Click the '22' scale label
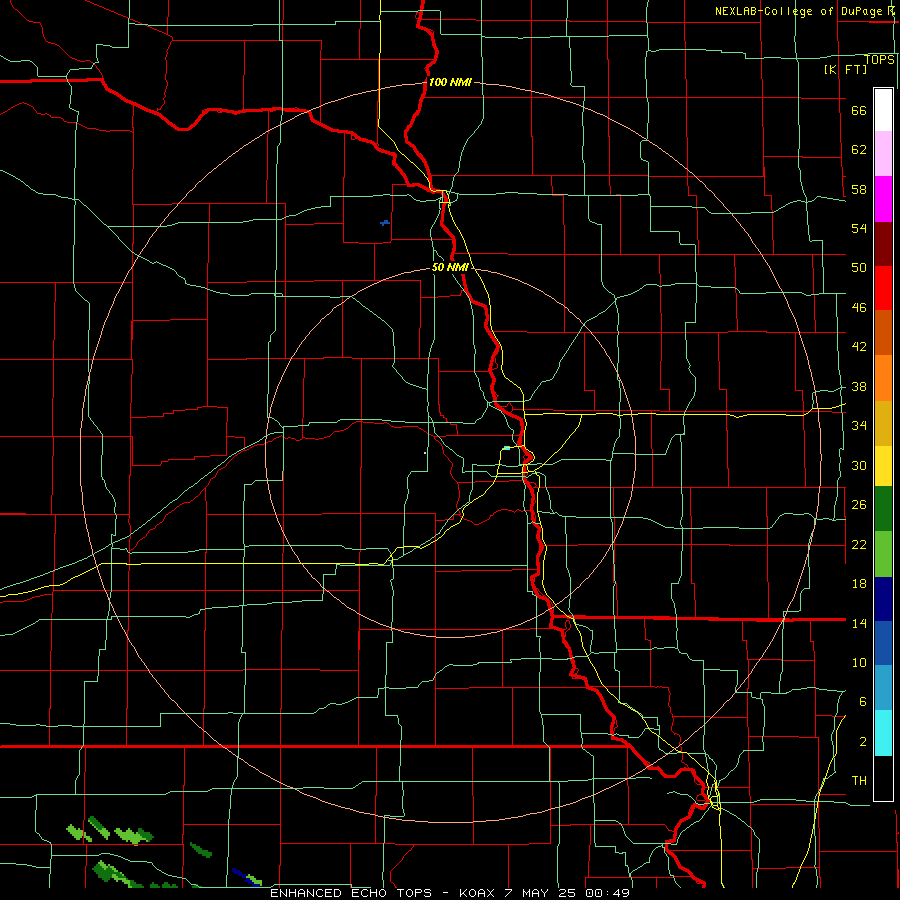This screenshot has height=900, width=900. pyautogui.click(x=859, y=544)
